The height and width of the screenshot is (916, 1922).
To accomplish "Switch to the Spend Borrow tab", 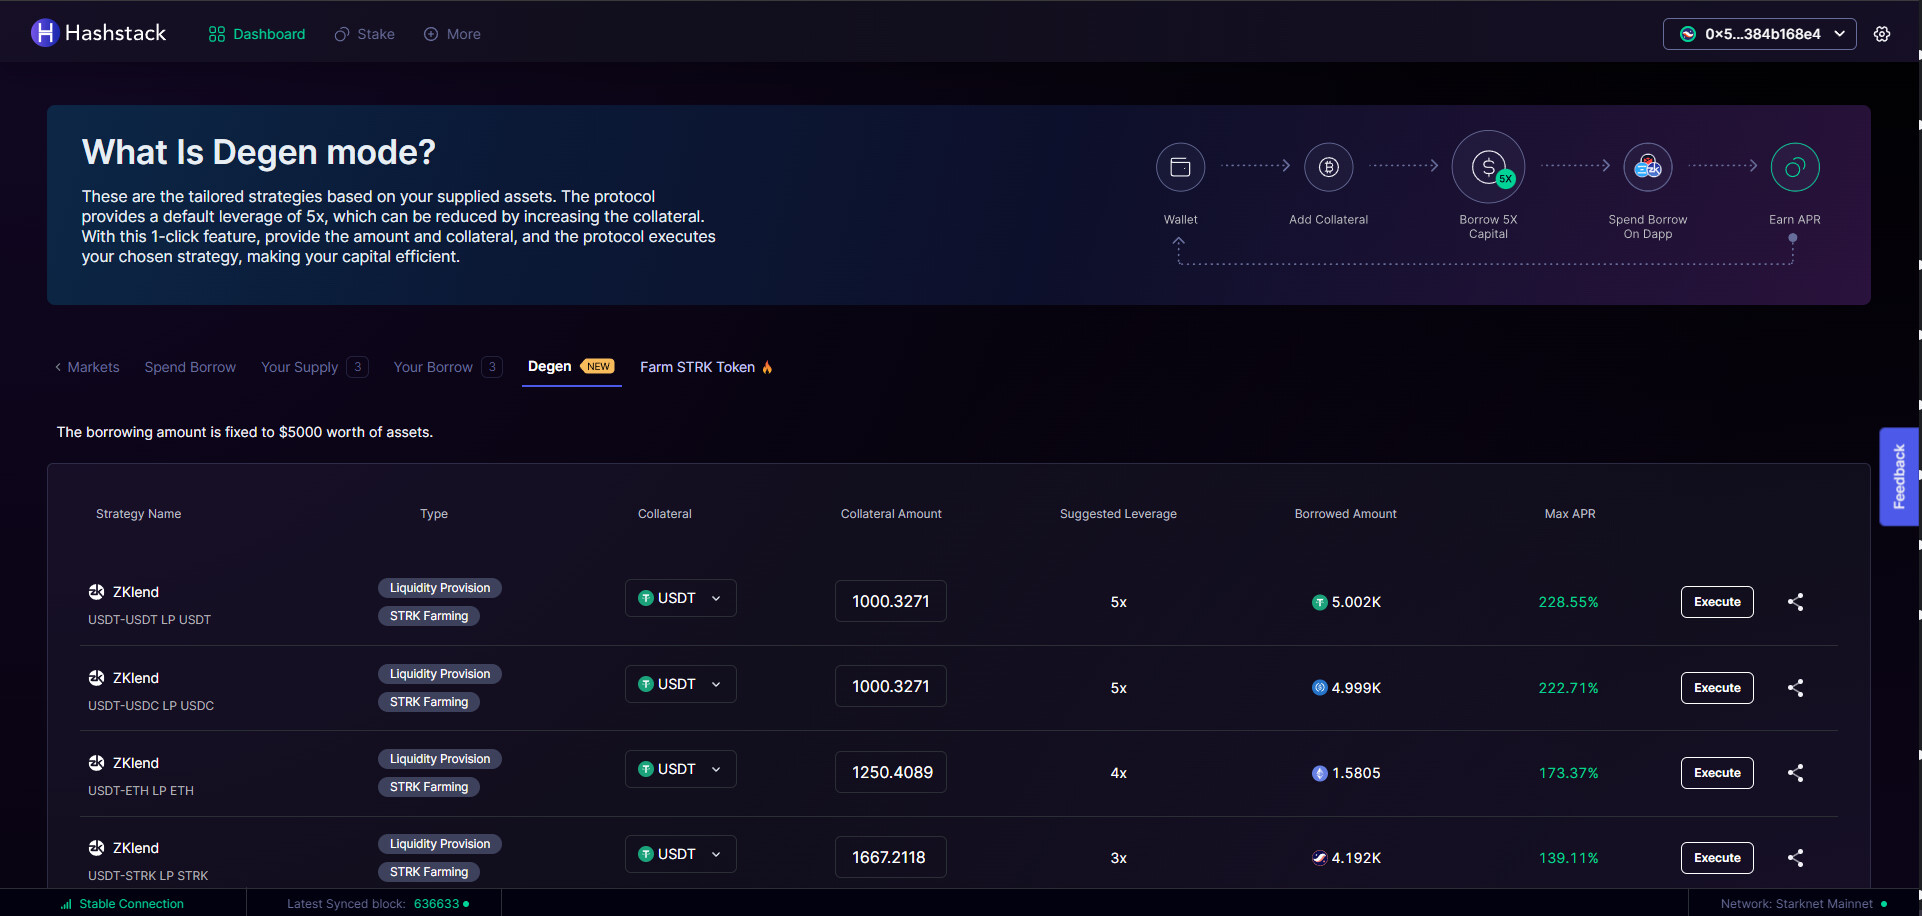I will coord(190,367).
